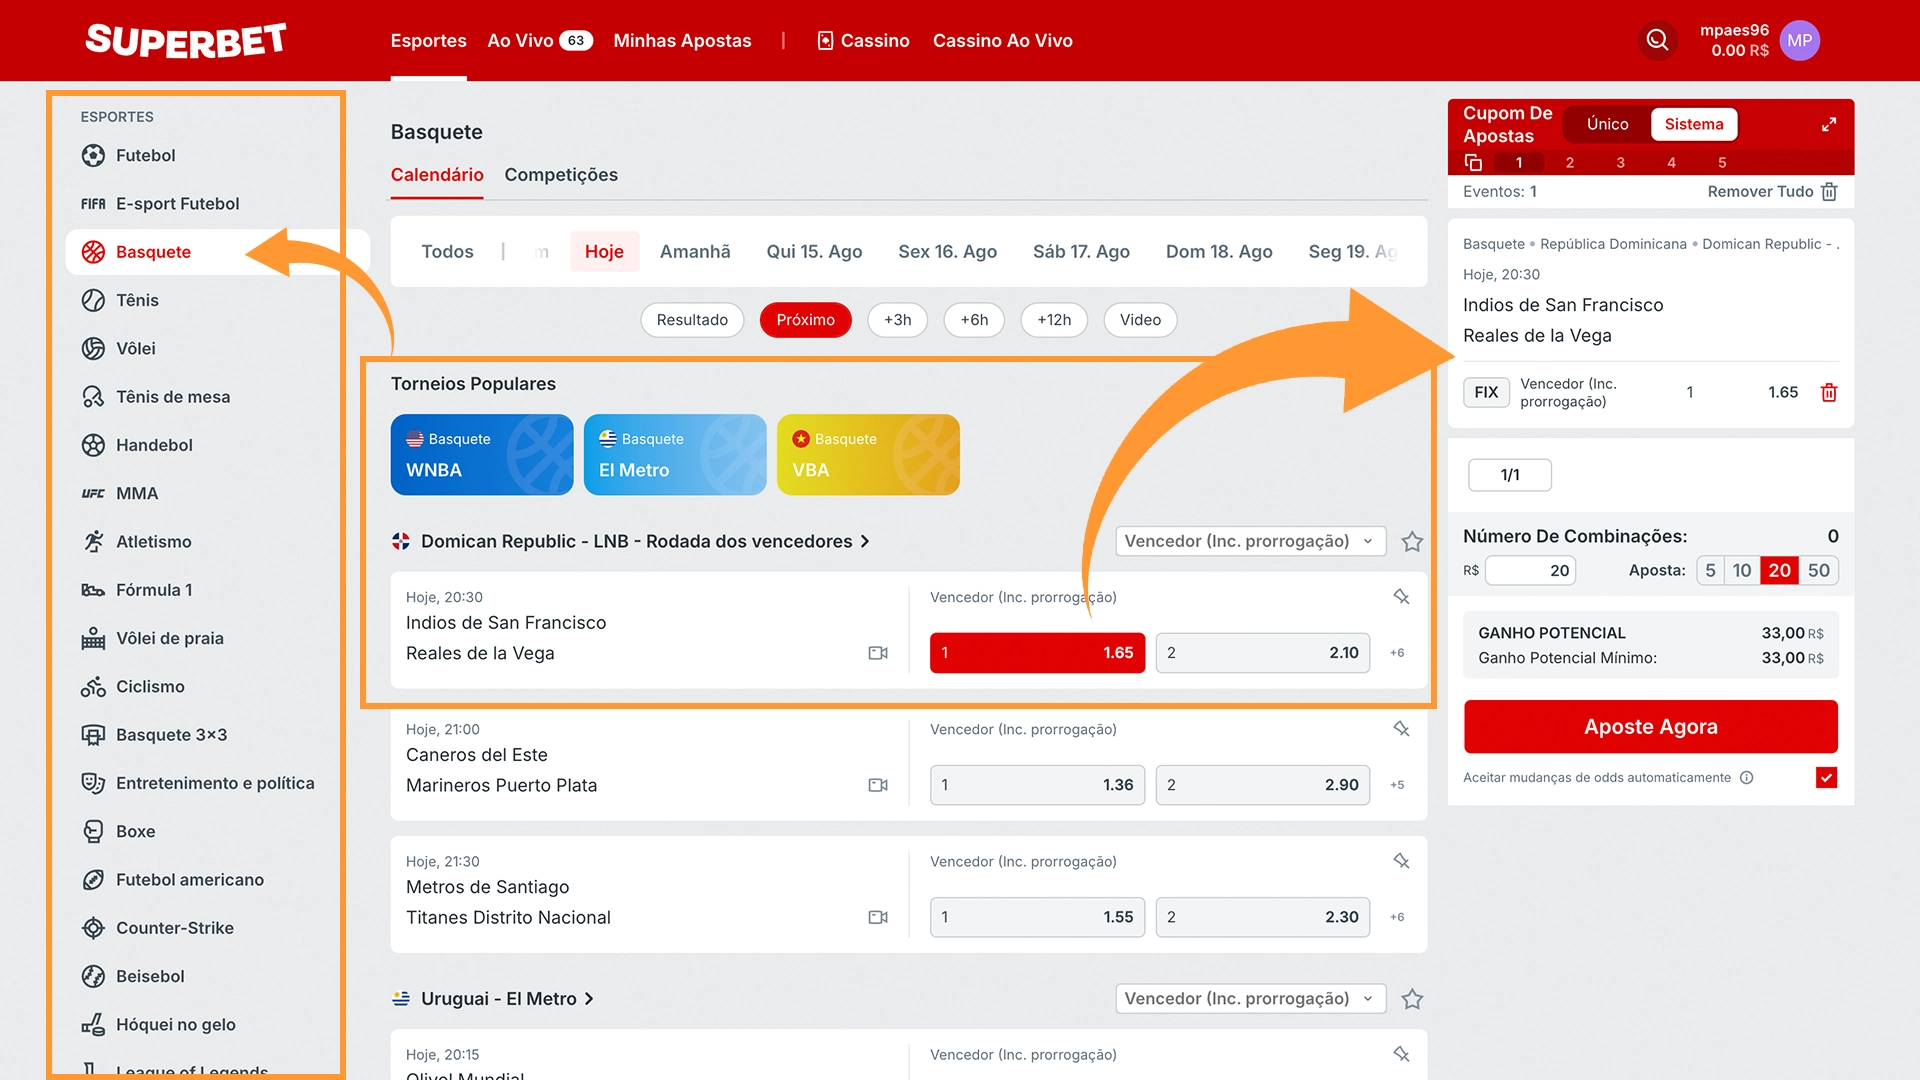Screen dimensions: 1920x1080
Task: Open market dropdown for Uruguai El Metro
Action: point(1251,998)
